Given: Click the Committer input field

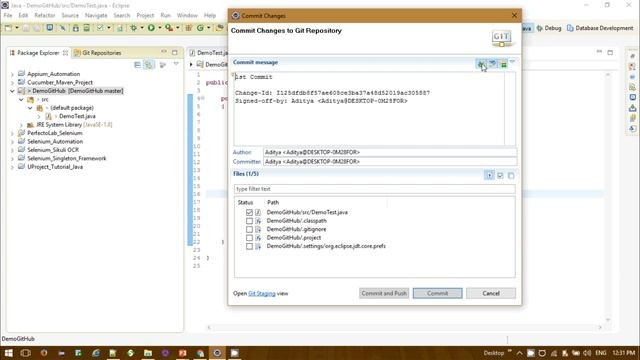Looking at the screenshot, I should 390,162.
